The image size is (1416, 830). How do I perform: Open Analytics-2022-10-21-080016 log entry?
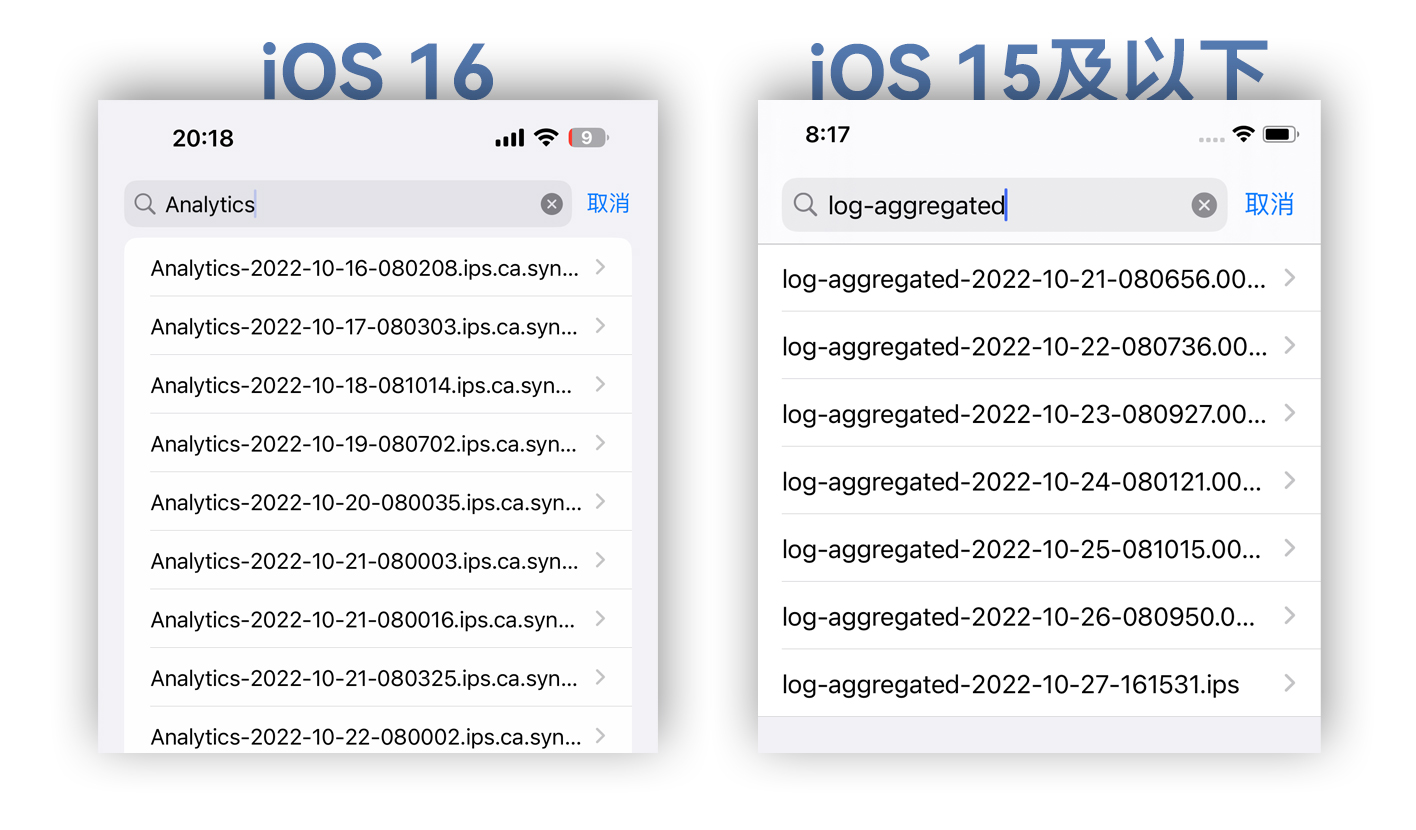click(x=378, y=619)
